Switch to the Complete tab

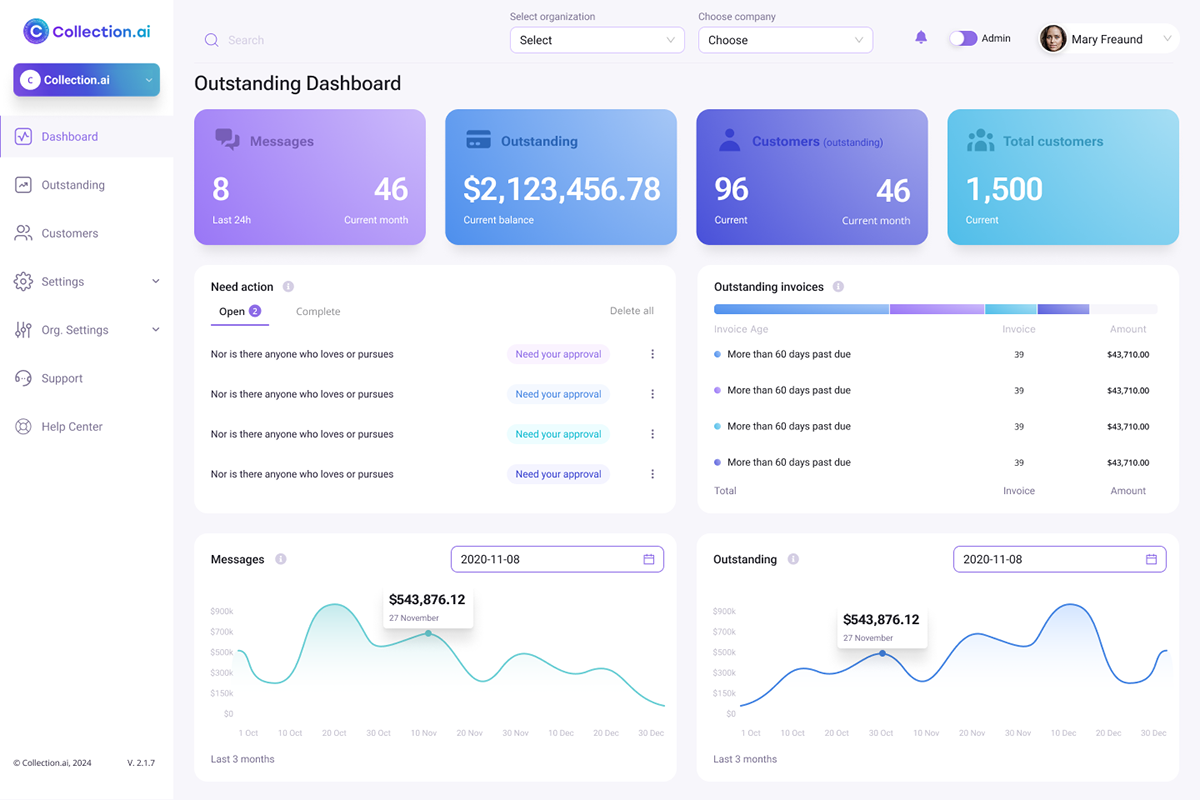tap(318, 312)
